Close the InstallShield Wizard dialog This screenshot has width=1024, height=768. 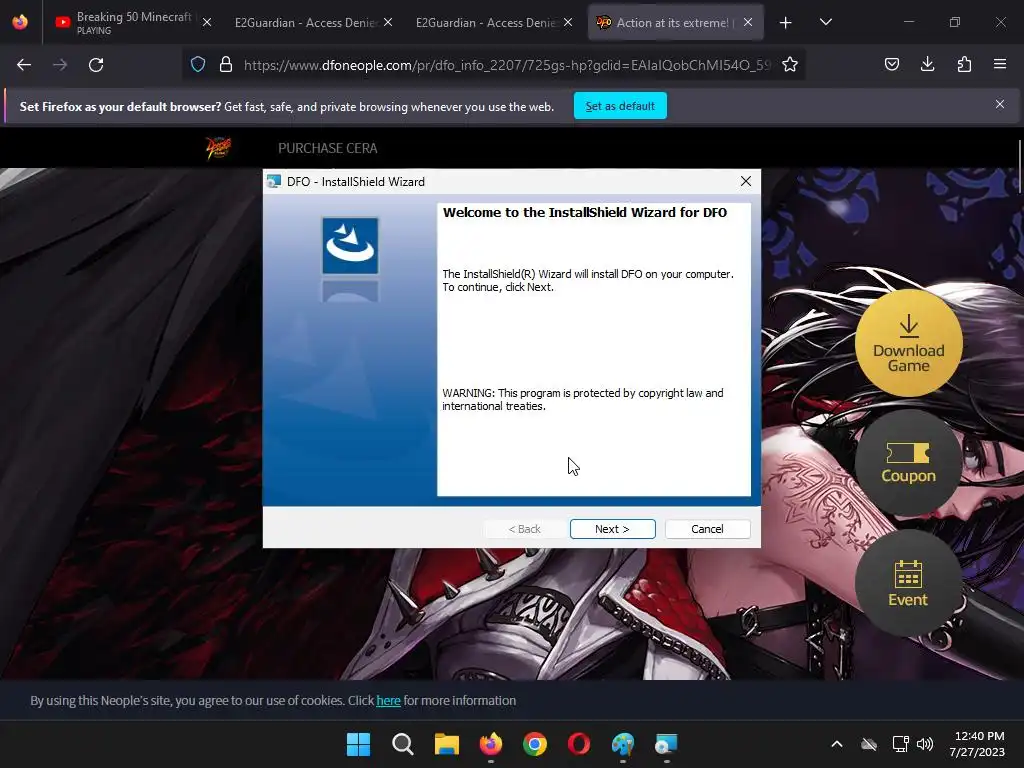point(746,182)
